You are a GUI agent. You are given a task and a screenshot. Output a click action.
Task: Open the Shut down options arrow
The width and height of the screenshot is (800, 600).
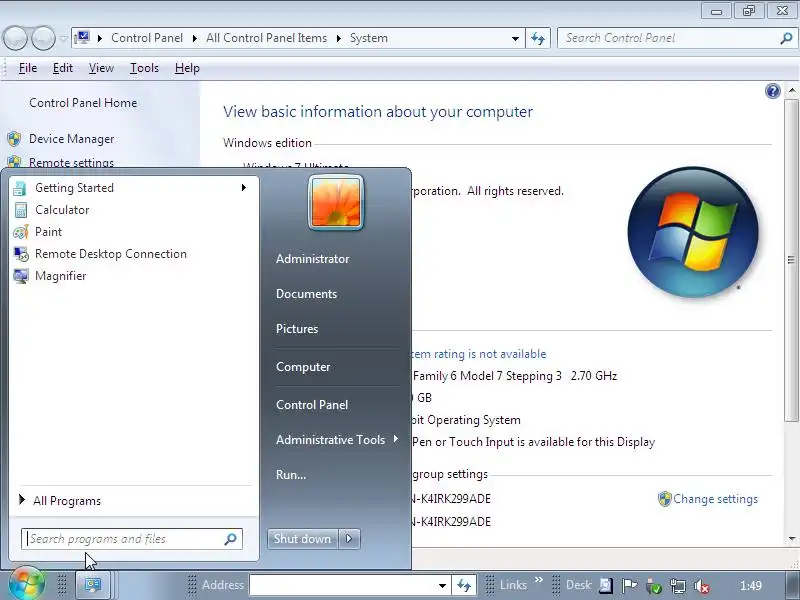click(349, 539)
